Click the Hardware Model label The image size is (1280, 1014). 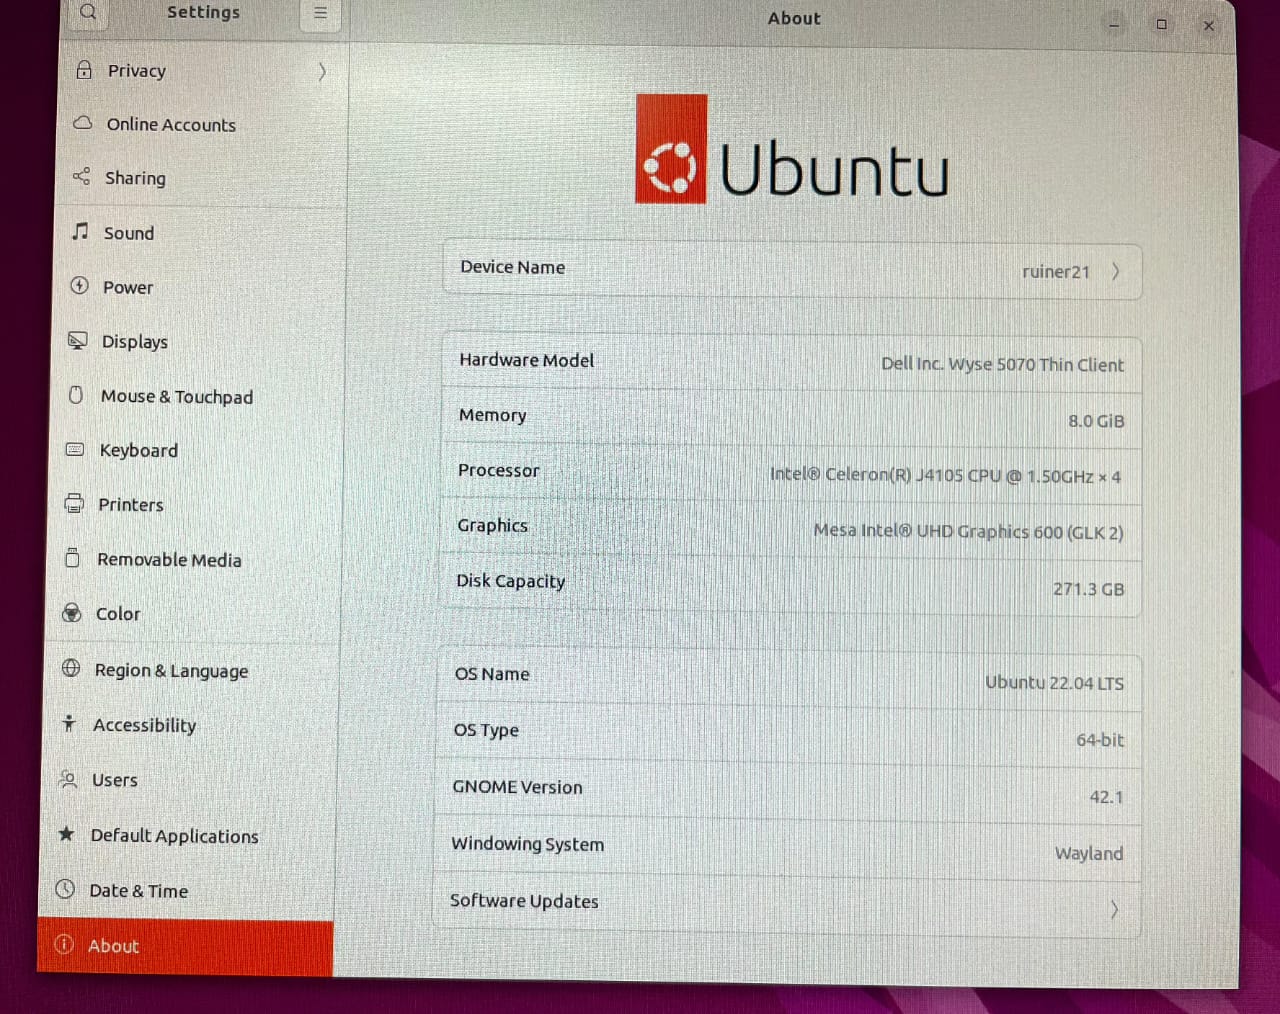pyautogui.click(x=526, y=360)
